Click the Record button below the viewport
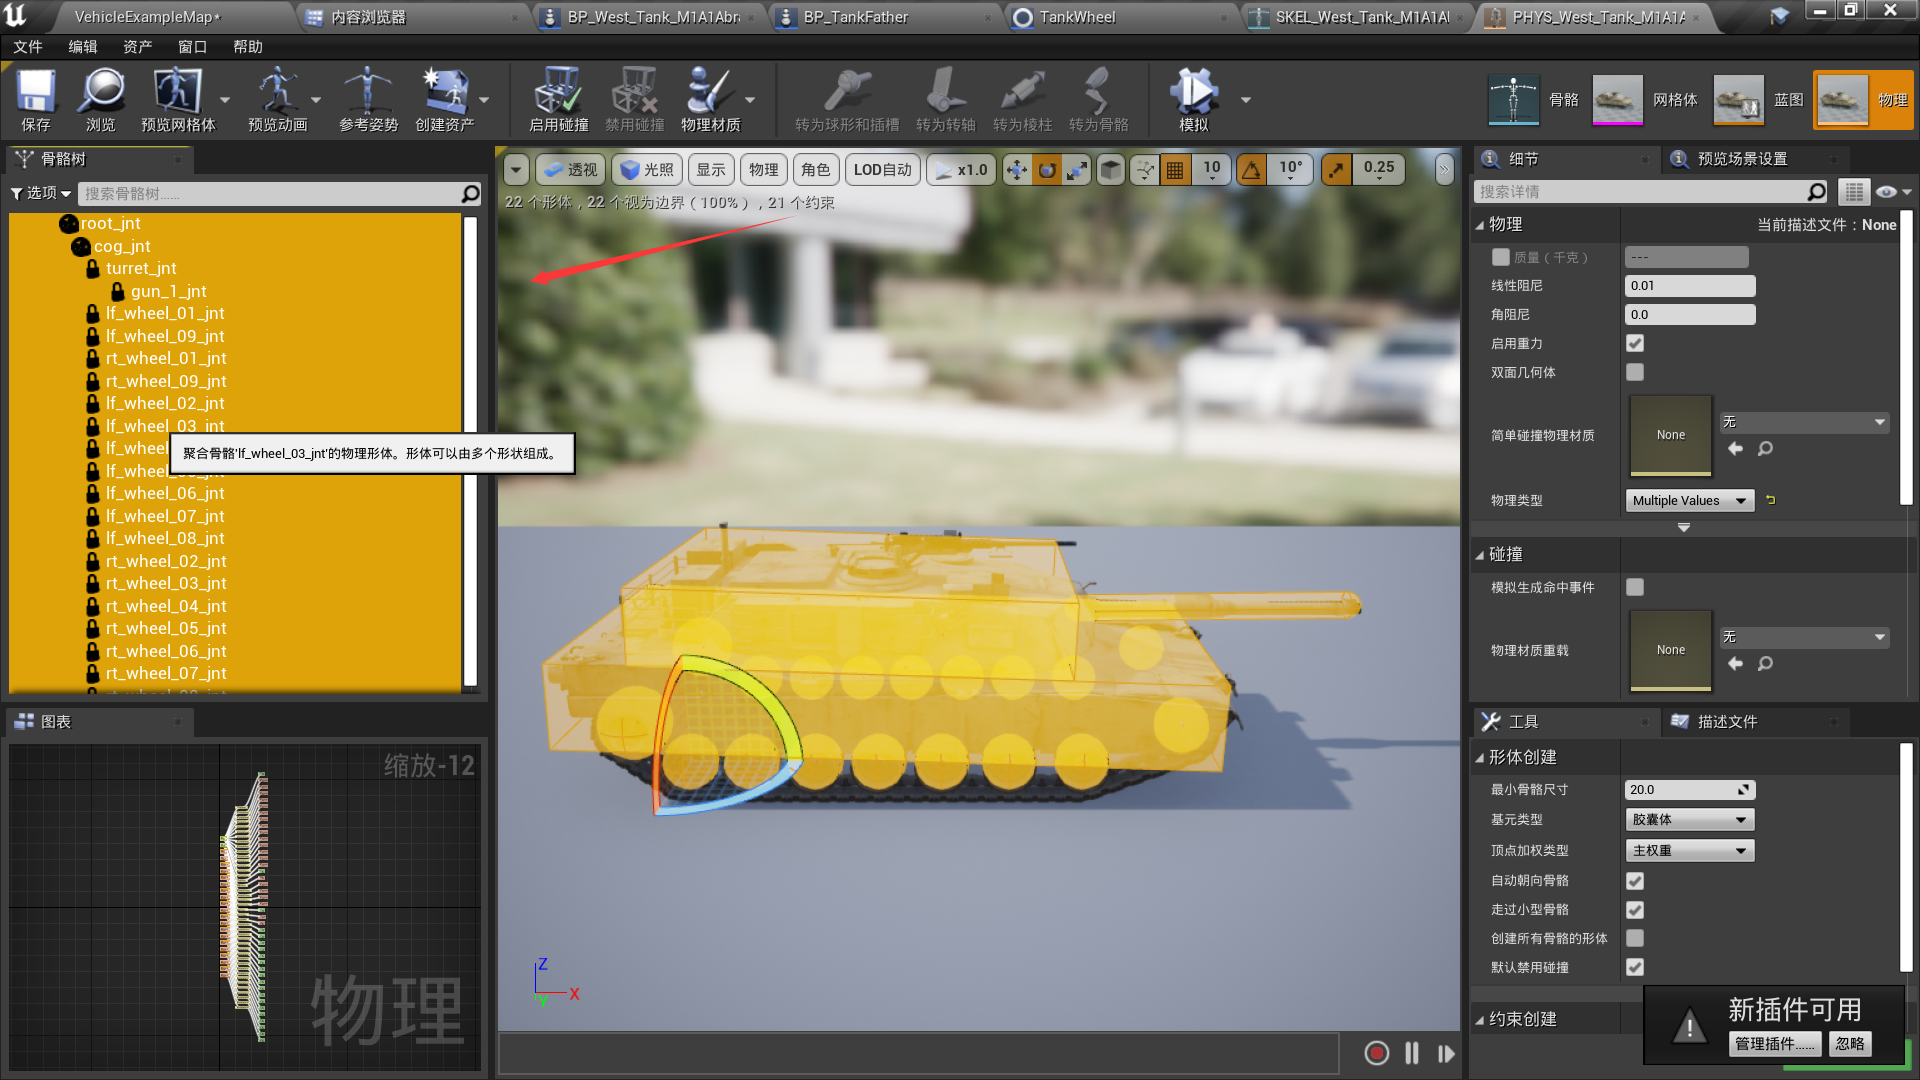 (1376, 1053)
